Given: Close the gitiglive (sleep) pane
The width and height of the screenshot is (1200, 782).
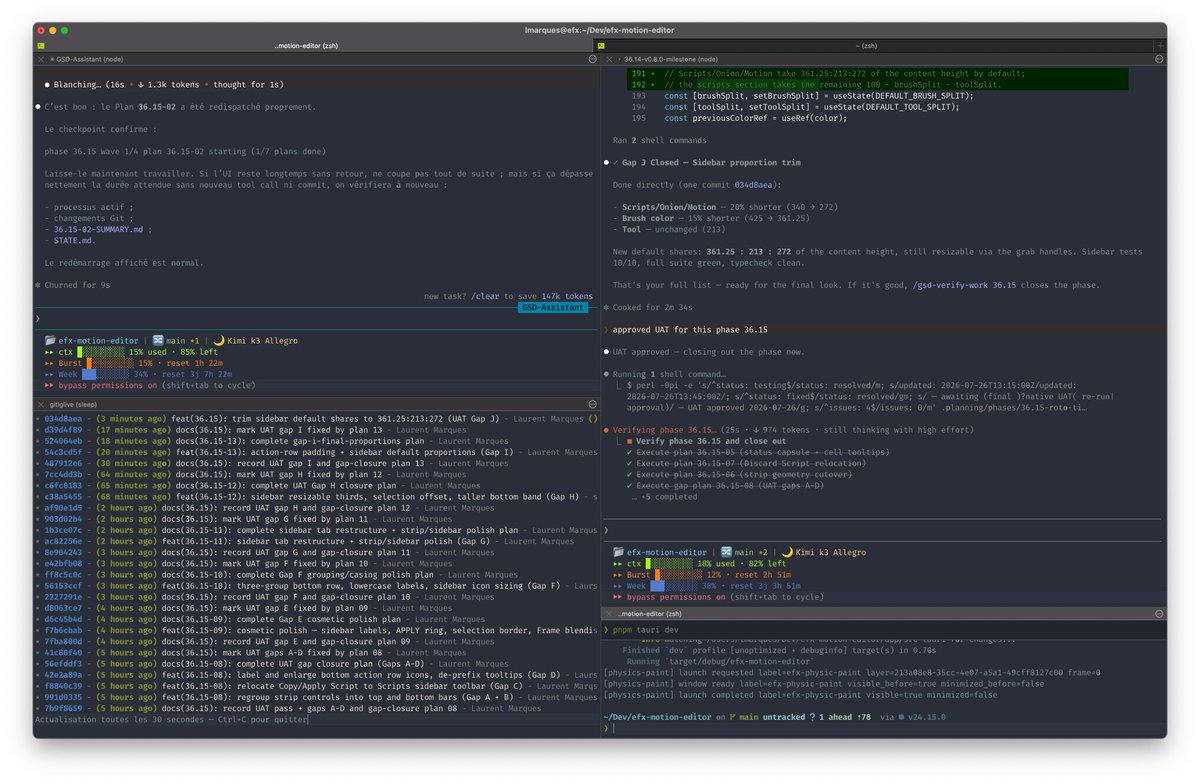Looking at the screenshot, I should 39,404.
